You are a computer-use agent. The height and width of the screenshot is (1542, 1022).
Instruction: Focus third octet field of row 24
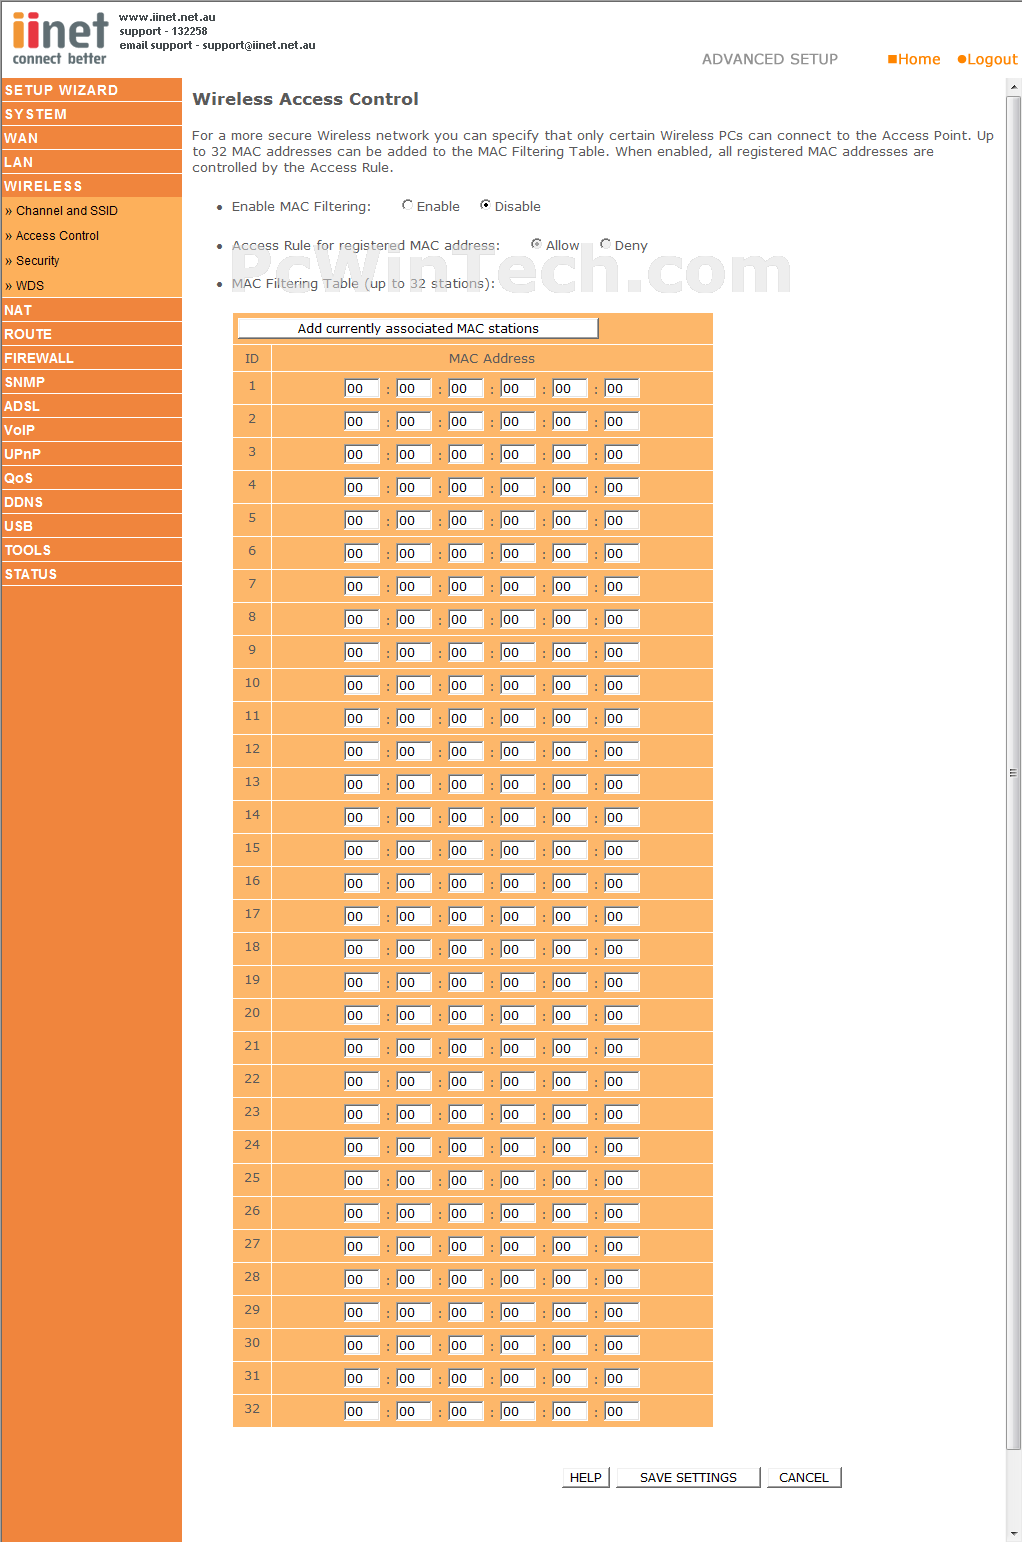465,1147
